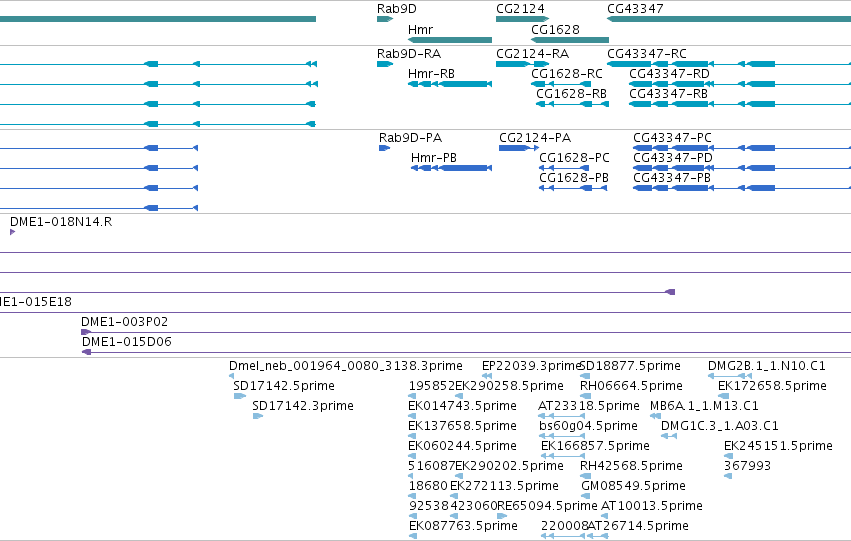Select the CG43347-RC transcript label
This screenshot has height=541, width=851.
646,54
